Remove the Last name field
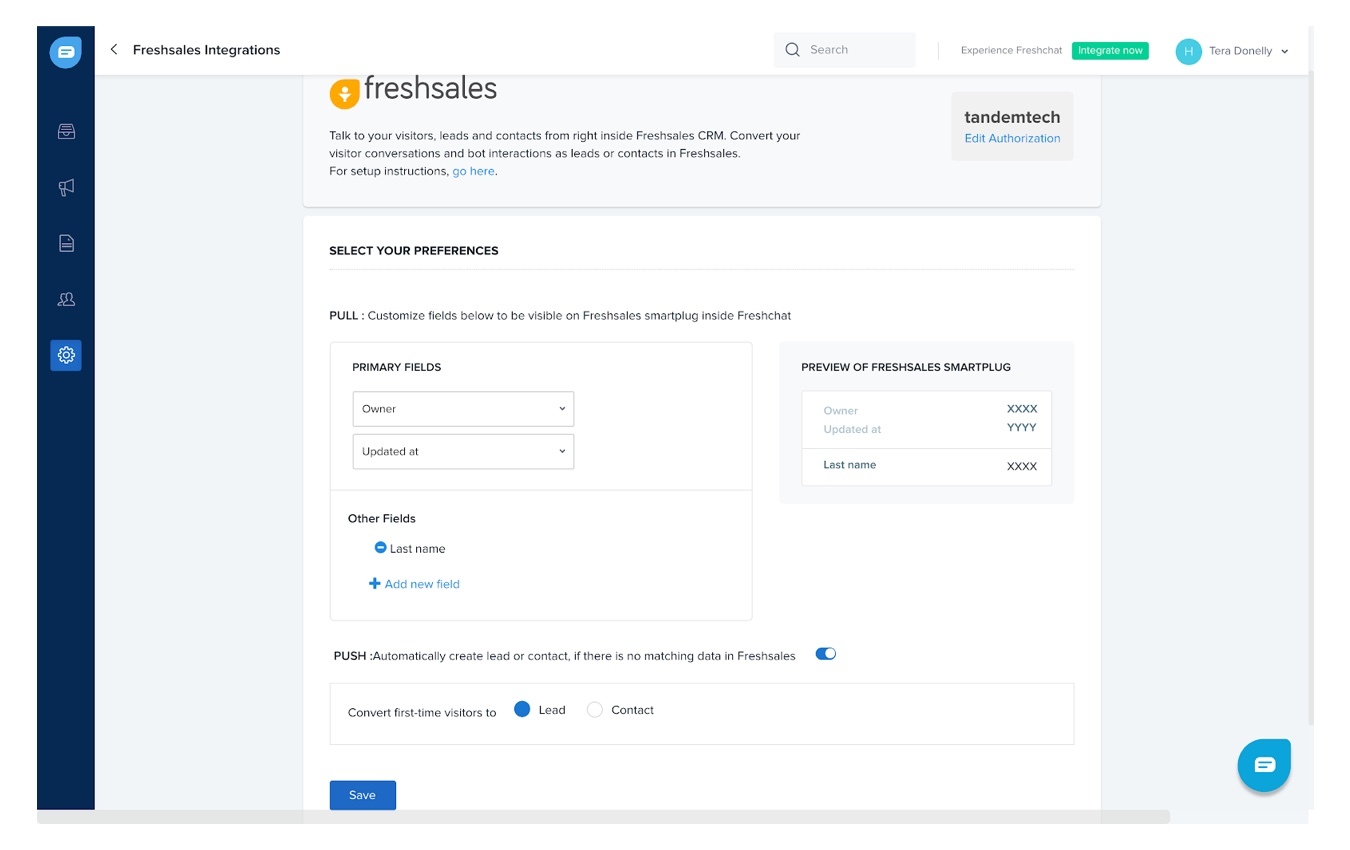This screenshot has width=1350, height=850. [x=380, y=548]
